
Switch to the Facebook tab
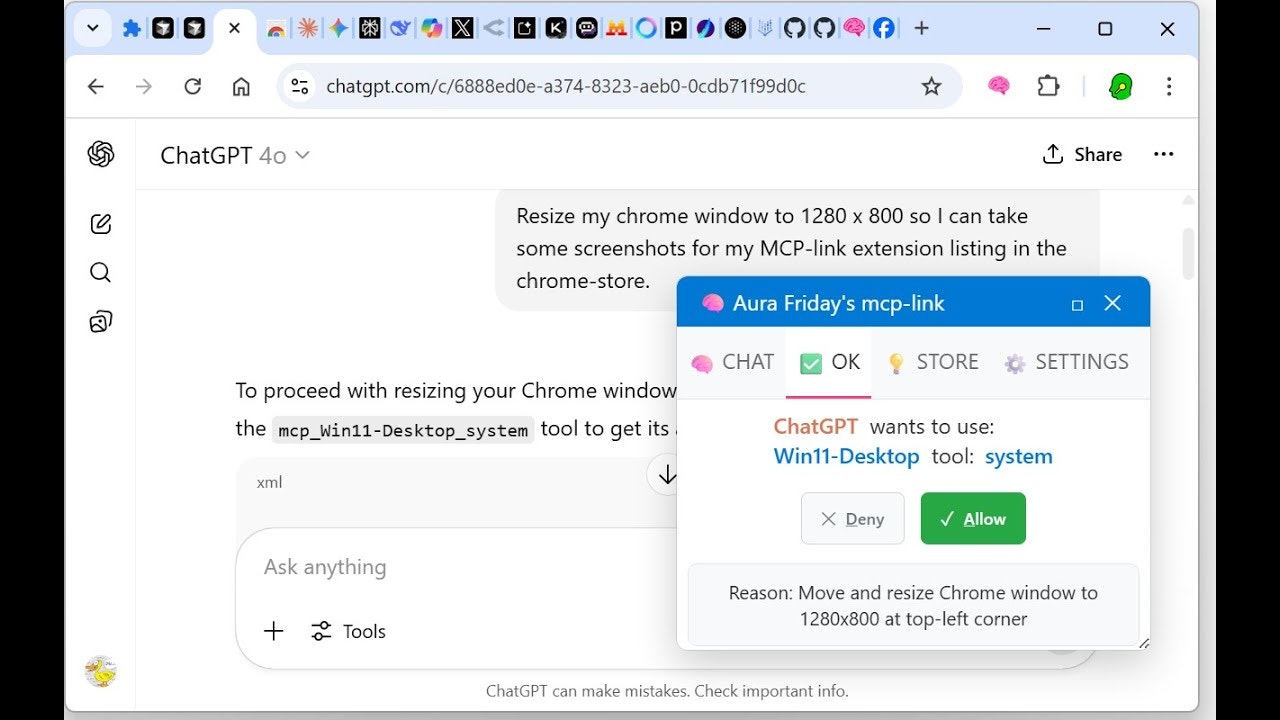(x=884, y=29)
